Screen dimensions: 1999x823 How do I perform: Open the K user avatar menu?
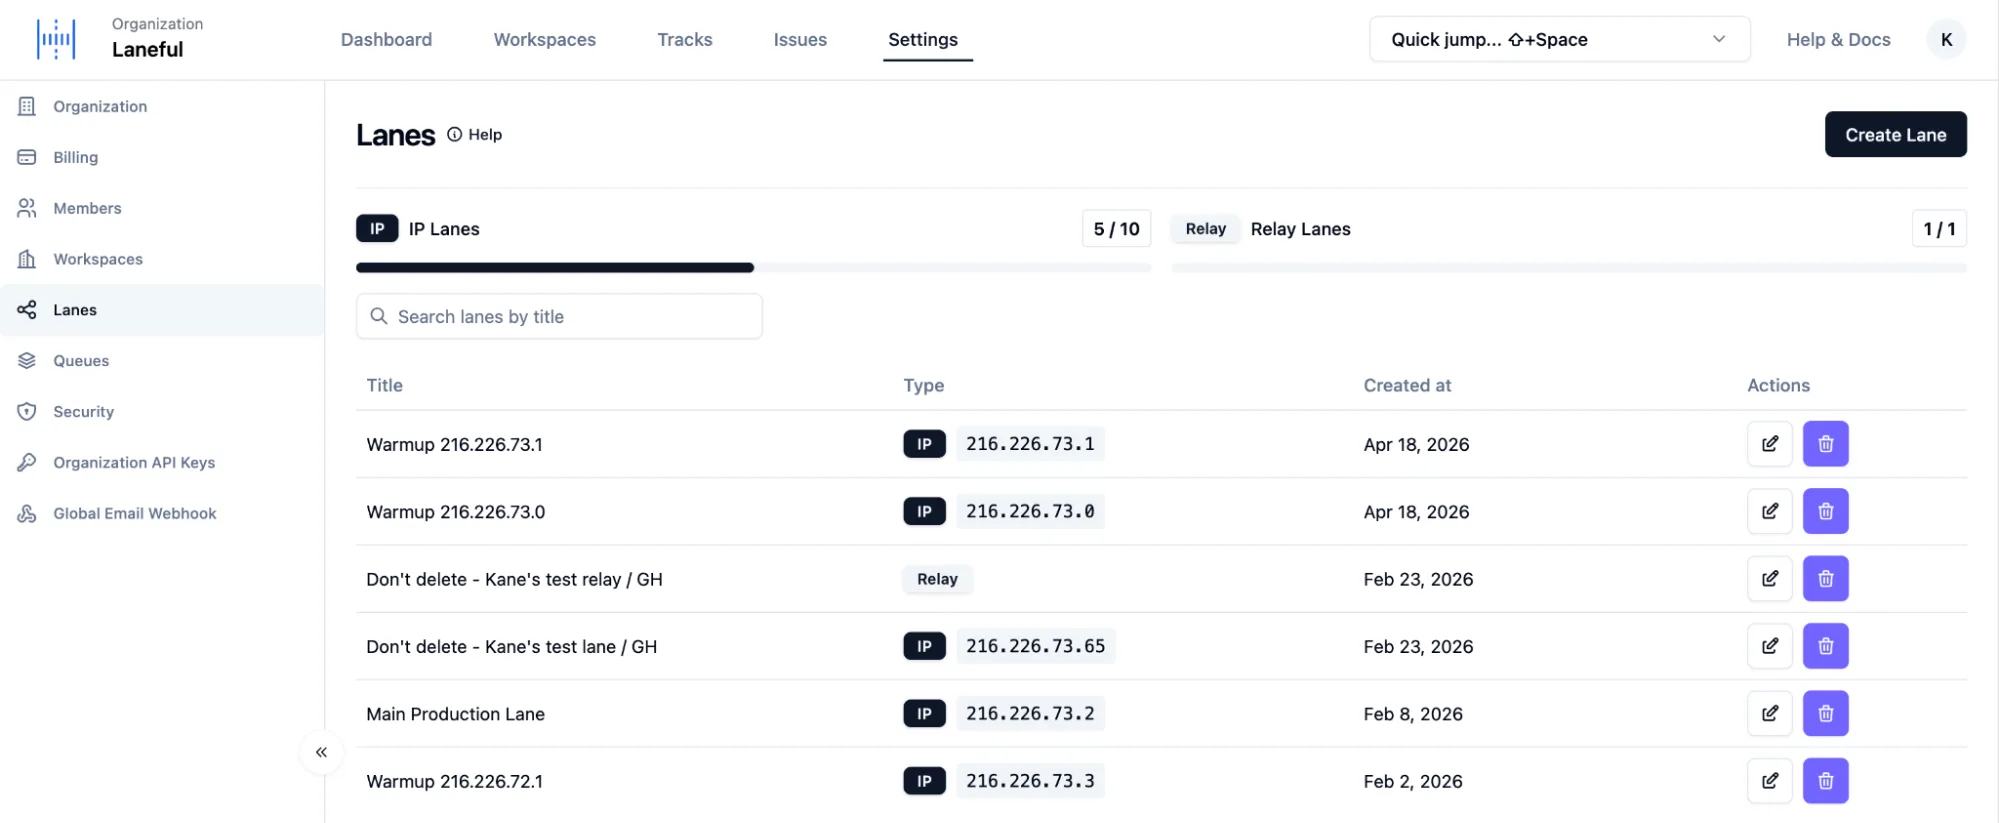pyautogui.click(x=1945, y=40)
